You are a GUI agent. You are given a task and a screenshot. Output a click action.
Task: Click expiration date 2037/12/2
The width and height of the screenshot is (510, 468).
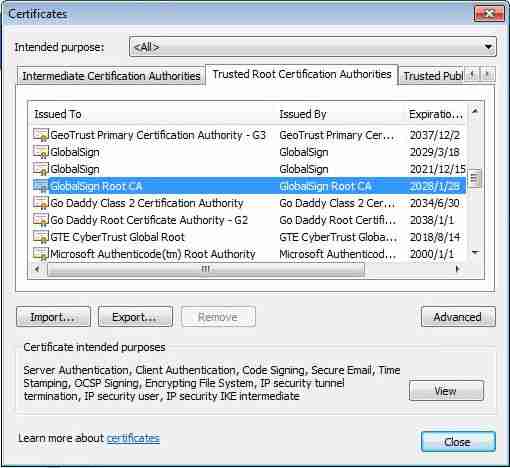pyautogui.click(x=435, y=135)
